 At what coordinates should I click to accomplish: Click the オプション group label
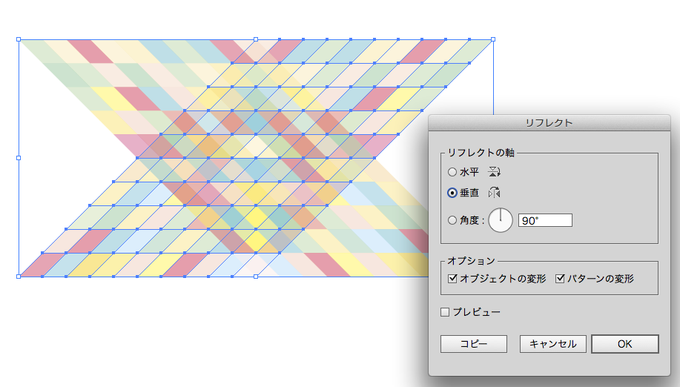tap(471, 261)
